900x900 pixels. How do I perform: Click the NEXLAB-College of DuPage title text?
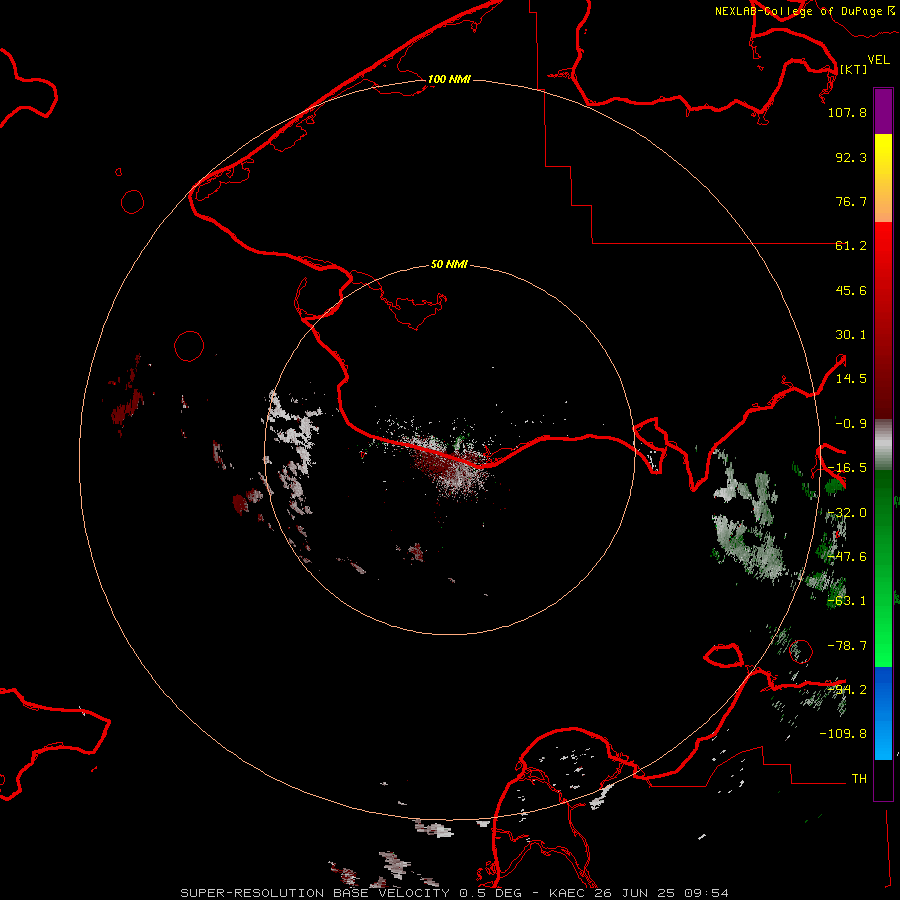pos(798,11)
